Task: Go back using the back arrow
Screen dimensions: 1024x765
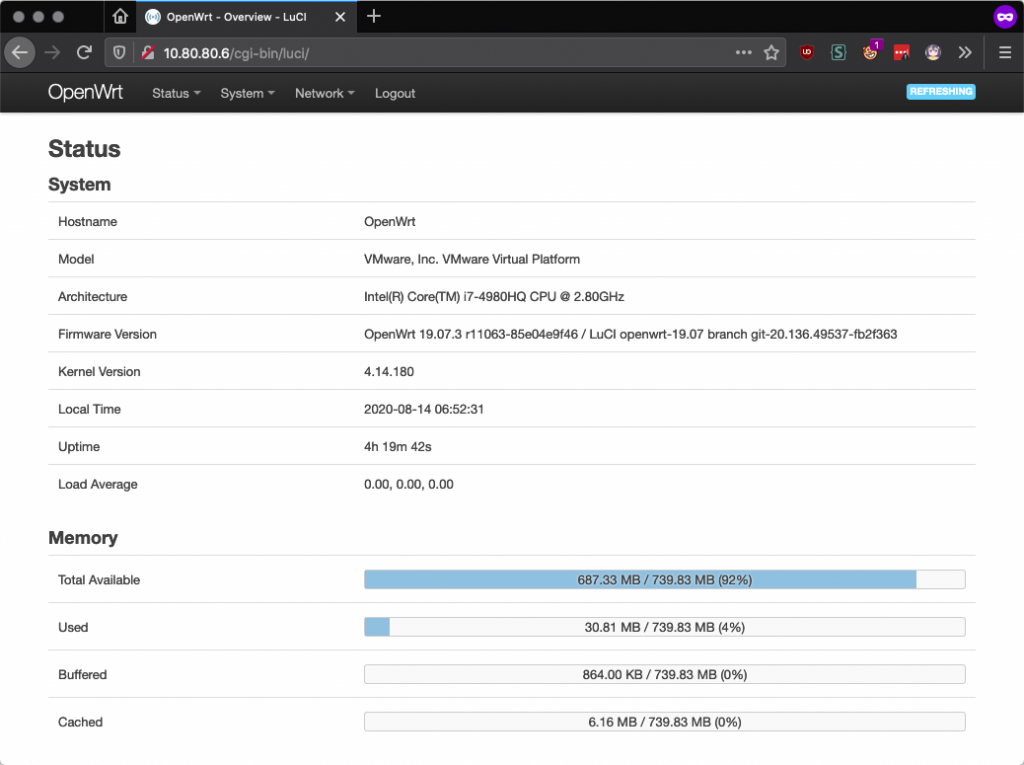Action: [20, 53]
